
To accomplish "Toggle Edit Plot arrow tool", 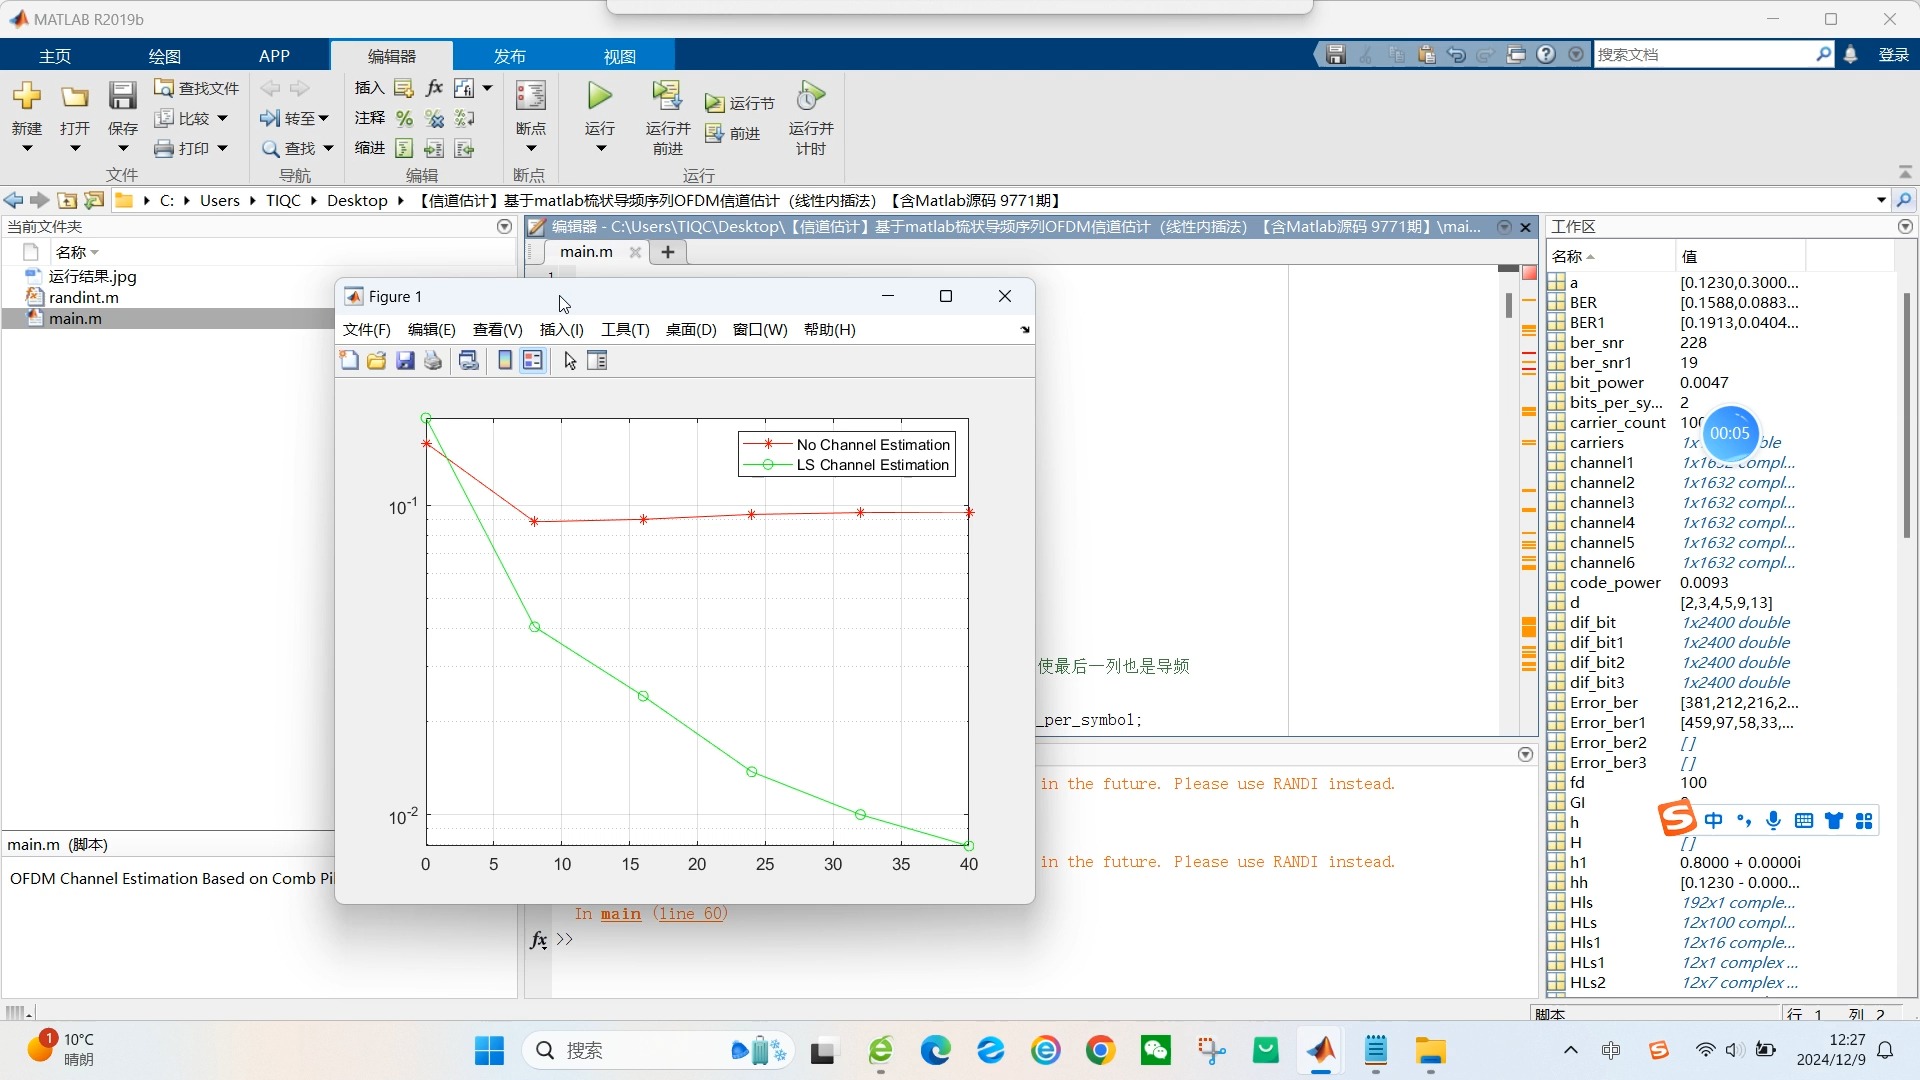I will coord(570,361).
